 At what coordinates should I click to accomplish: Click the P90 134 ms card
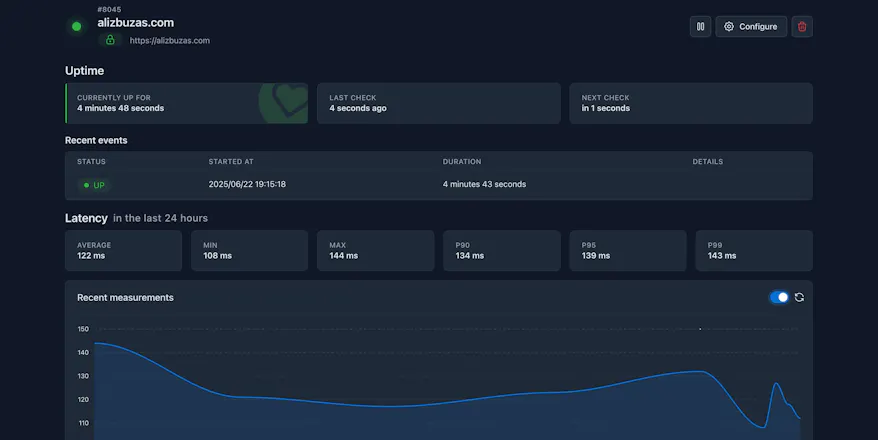pos(502,251)
